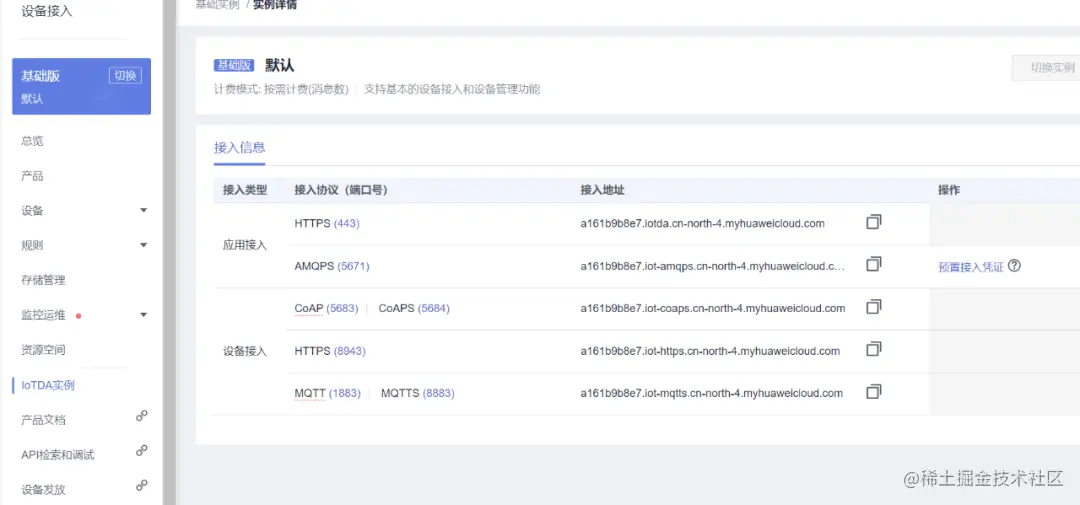
Task: Open 设备发放 sidebar link
Action: coord(43,490)
